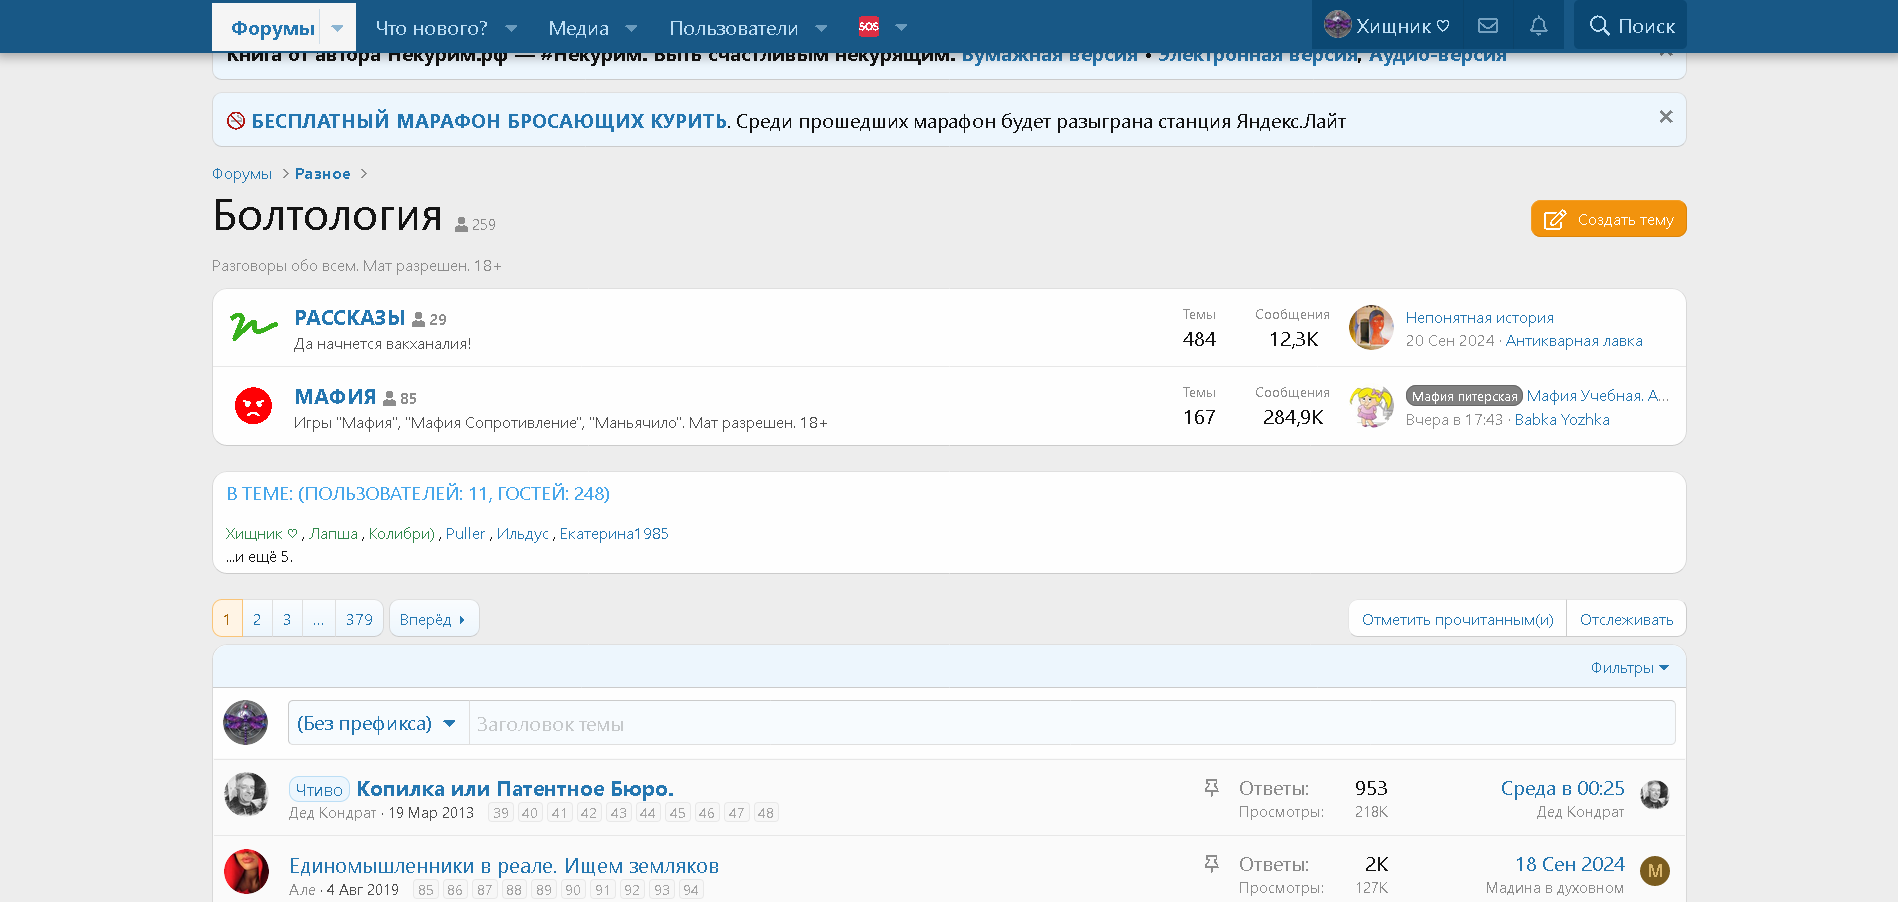Click the РАССКАЗЫ green scribble forum icon
Screen dimensions: 1898x902
pyautogui.click(x=254, y=327)
